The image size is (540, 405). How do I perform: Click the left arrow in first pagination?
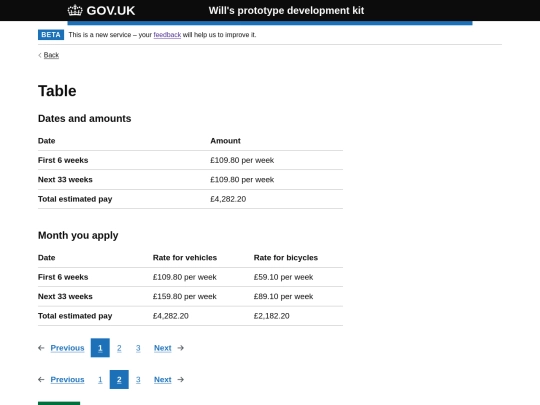(41, 348)
